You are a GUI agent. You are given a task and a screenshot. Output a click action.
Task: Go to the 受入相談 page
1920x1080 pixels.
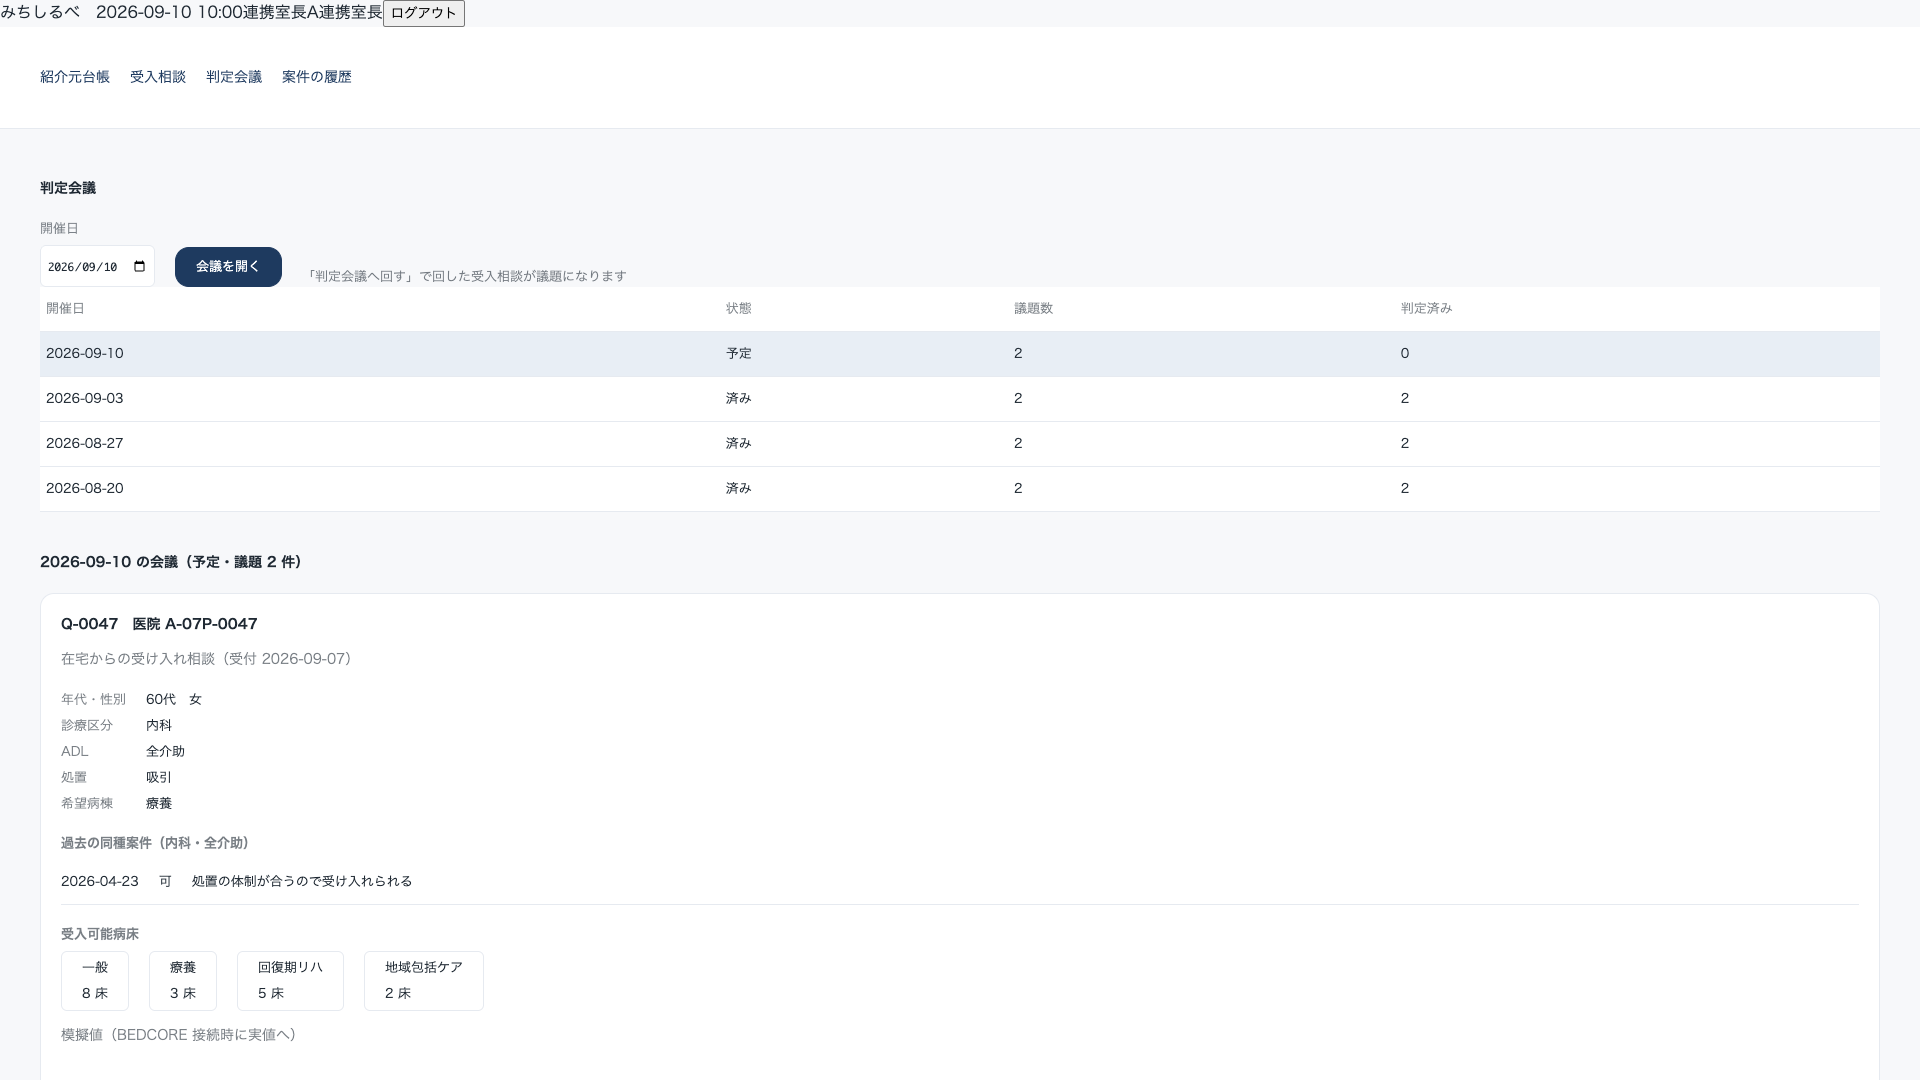click(x=158, y=77)
